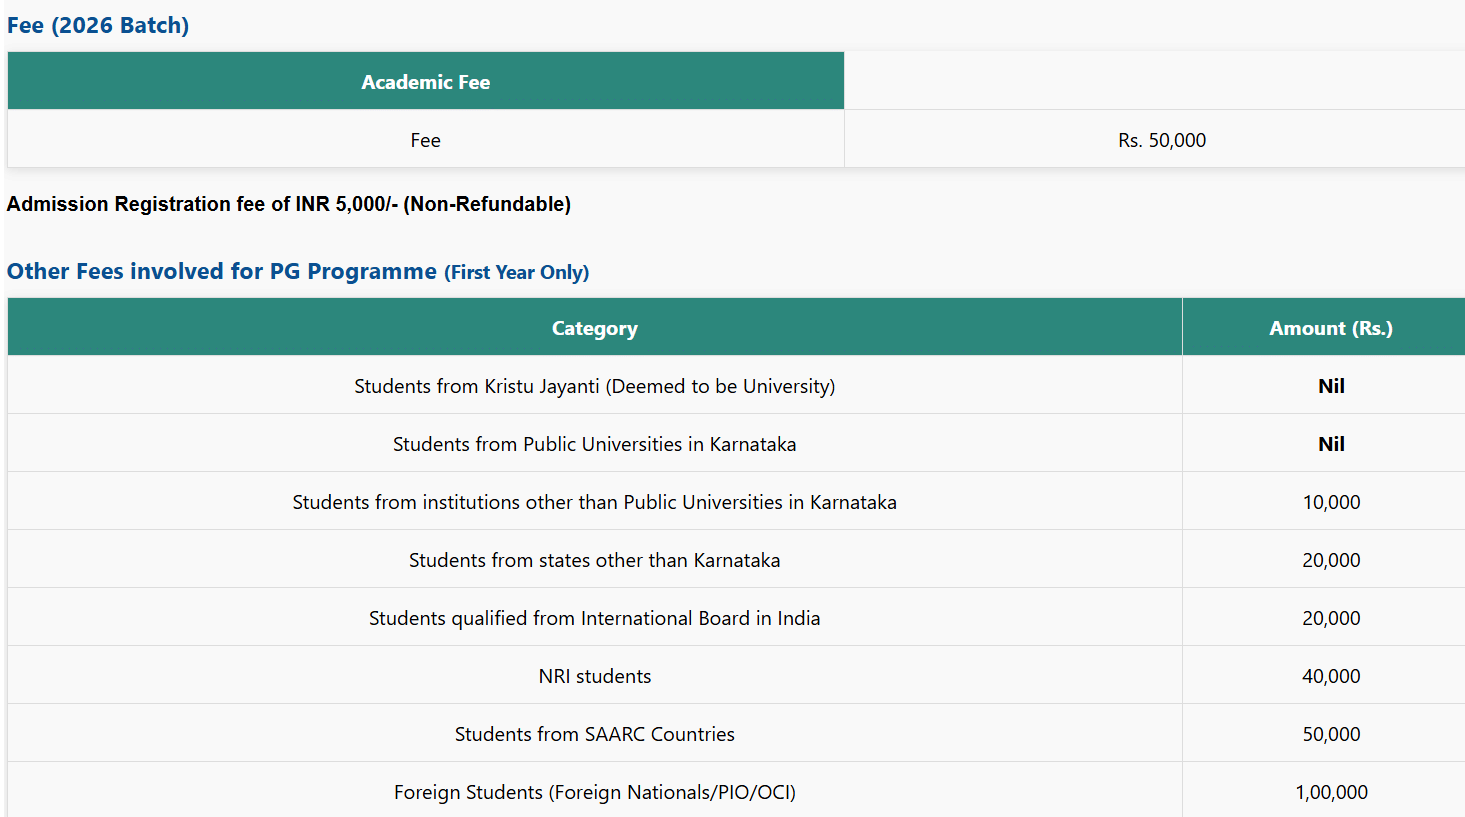Click "Students from Public Universities in Karnataka" row
Image resolution: width=1465 pixels, height=817 pixels.
pyautogui.click(x=594, y=444)
